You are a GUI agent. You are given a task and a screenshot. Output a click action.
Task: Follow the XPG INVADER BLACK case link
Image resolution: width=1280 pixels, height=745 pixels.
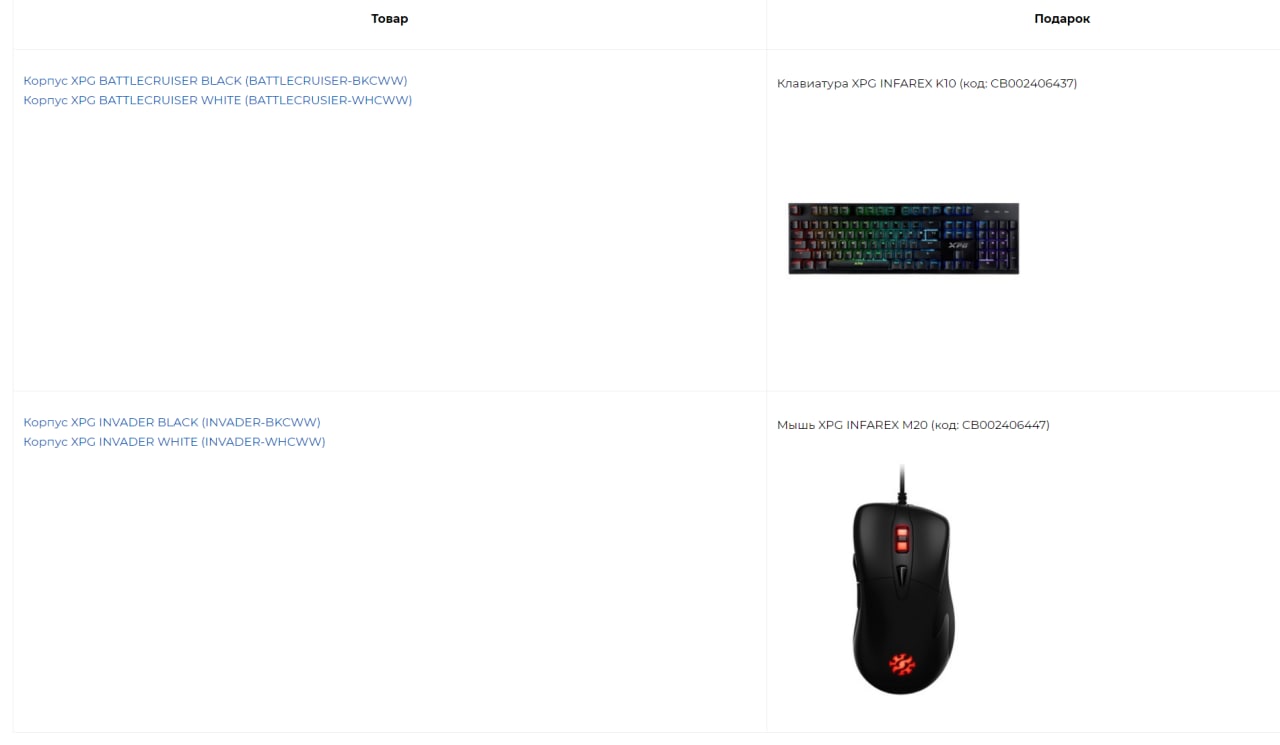pyautogui.click(x=172, y=422)
